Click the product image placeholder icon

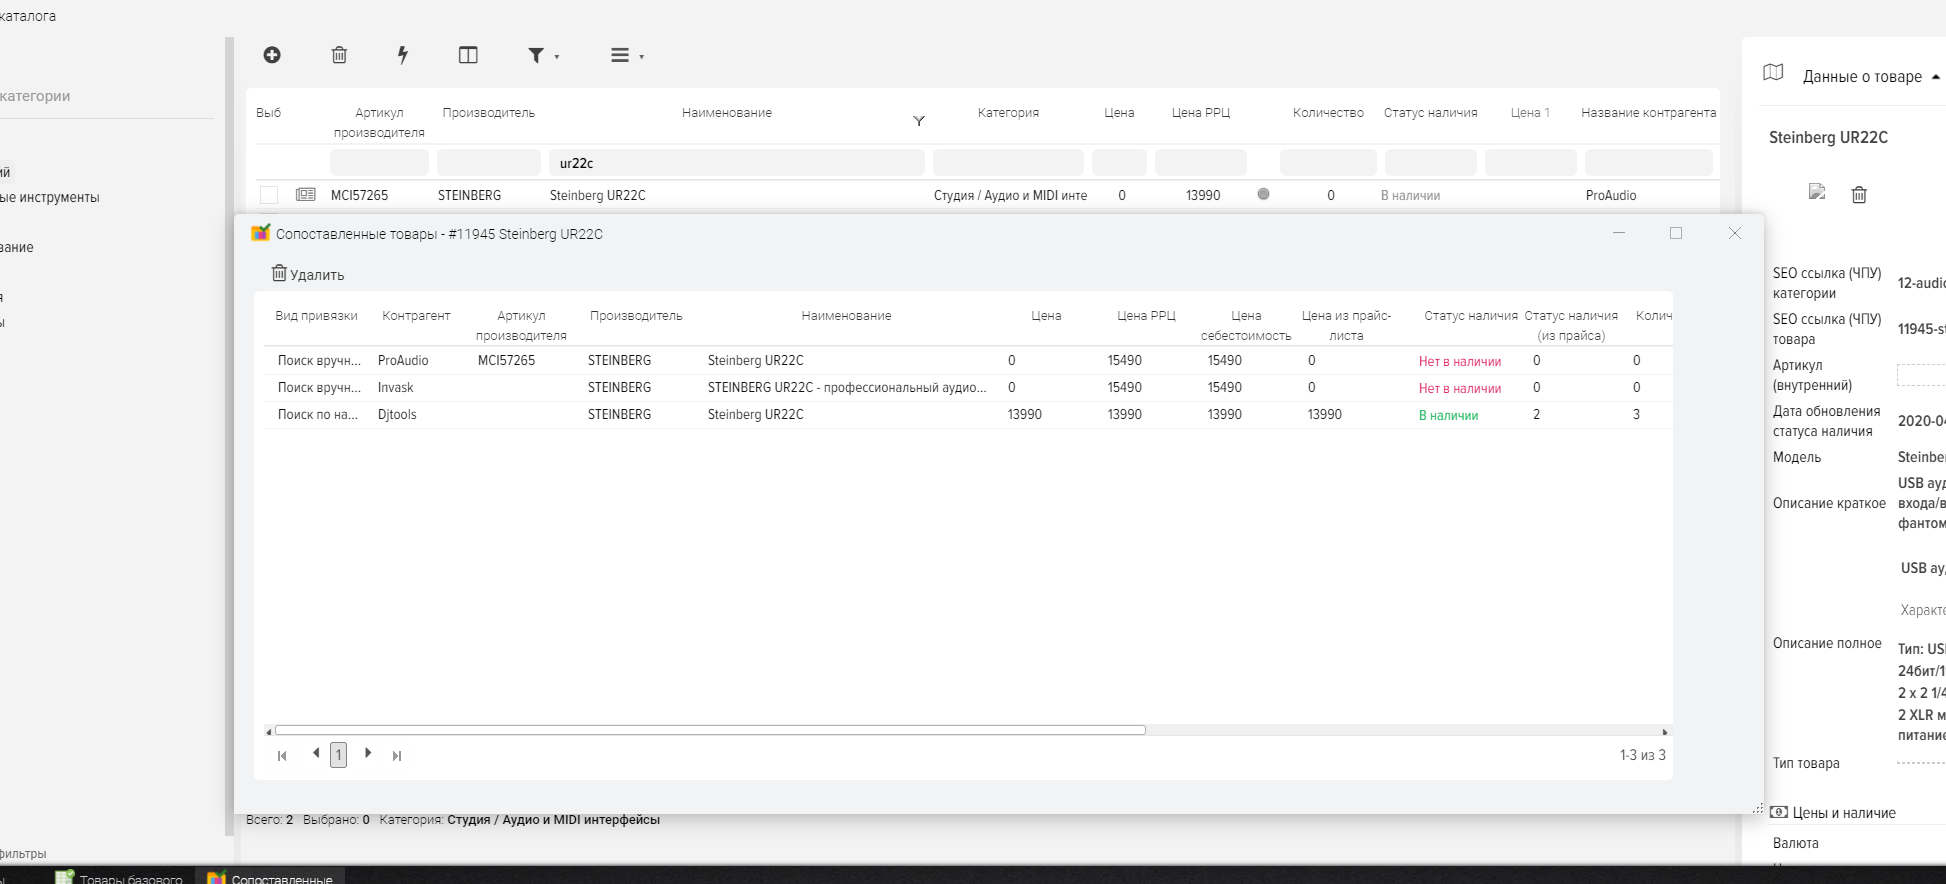point(1817,192)
